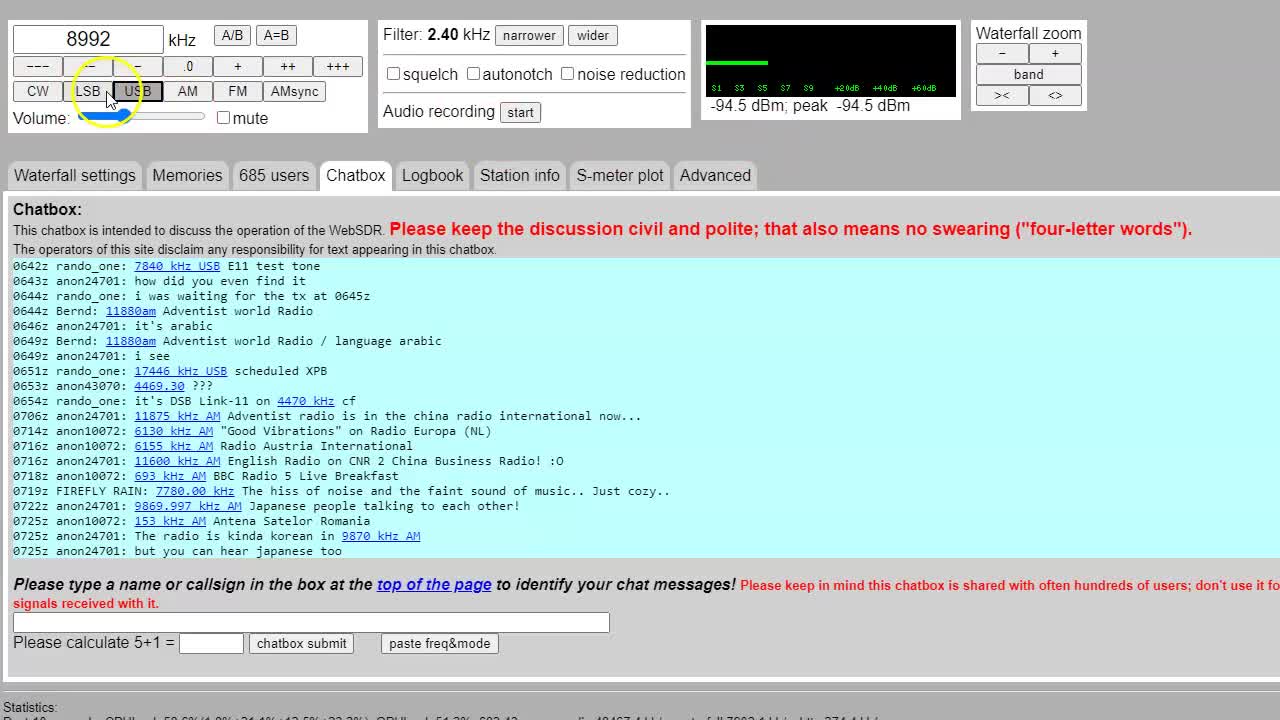This screenshot has width=1280, height=720.
Task: Open the Advanced tab
Action: coord(715,175)
